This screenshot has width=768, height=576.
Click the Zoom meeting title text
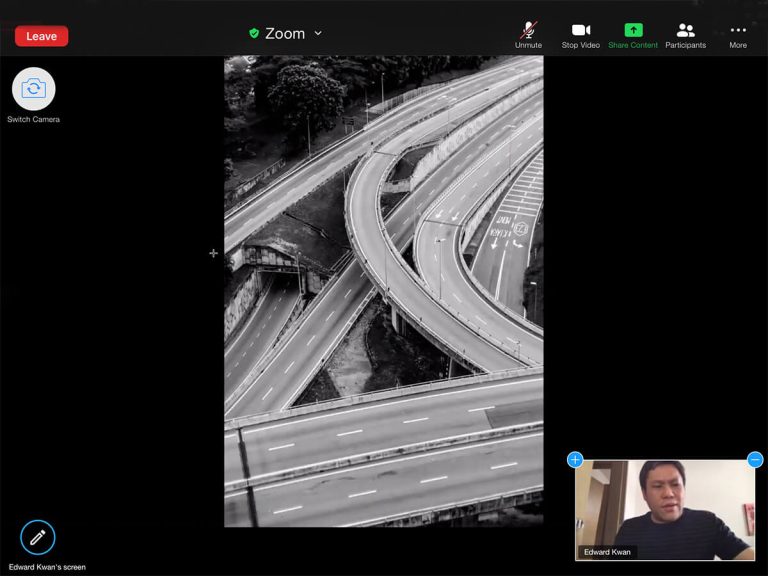(x=285, y=33)
